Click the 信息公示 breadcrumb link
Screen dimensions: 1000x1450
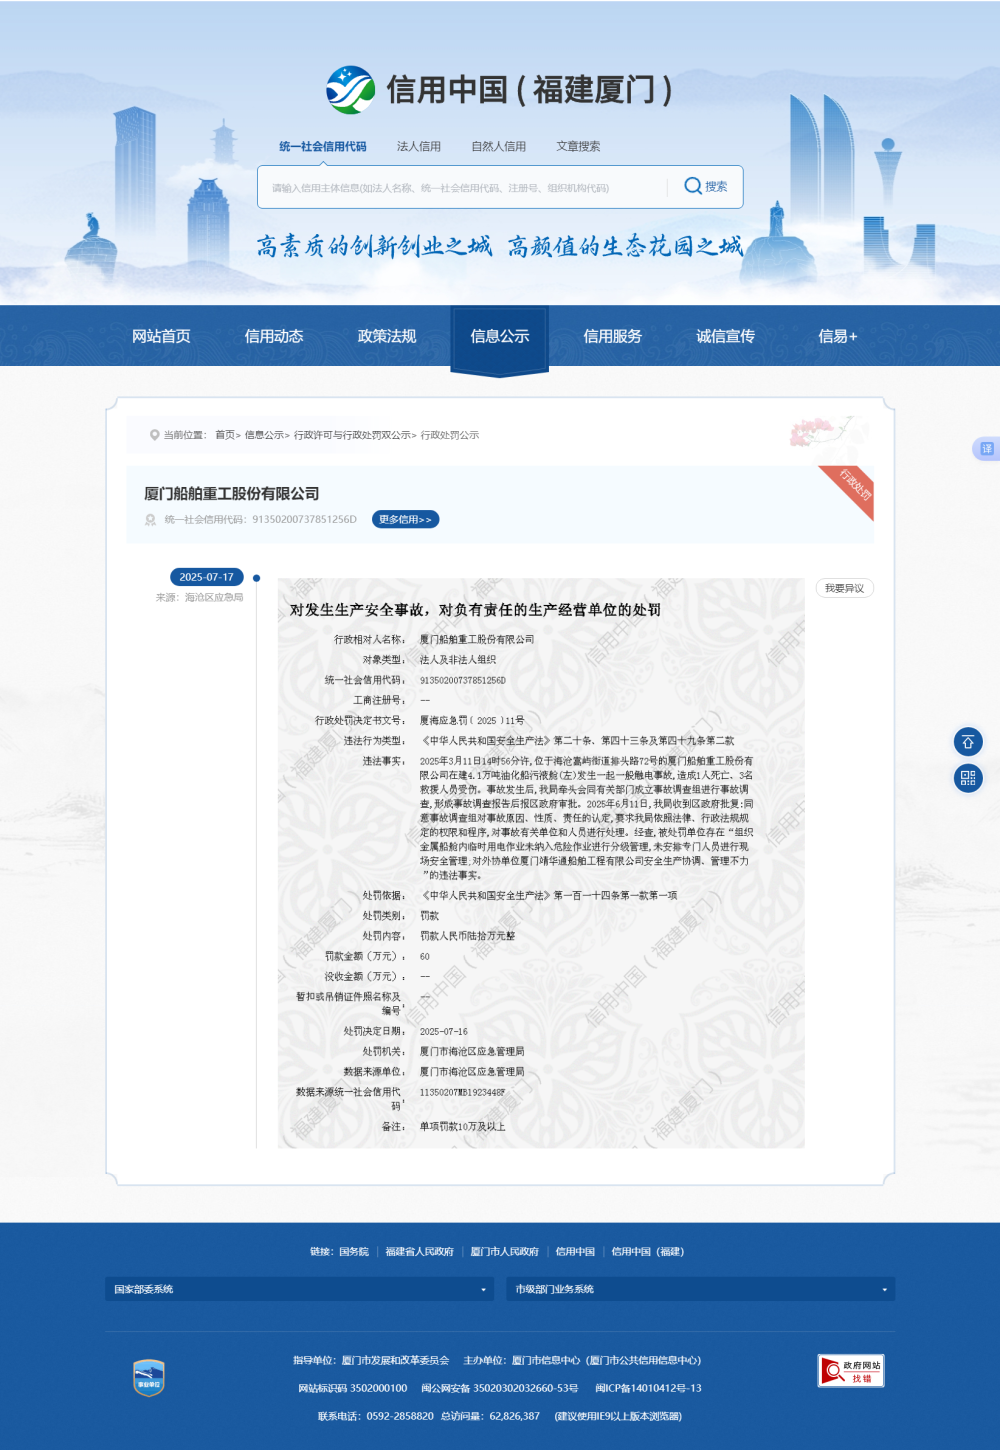[264, 435]
